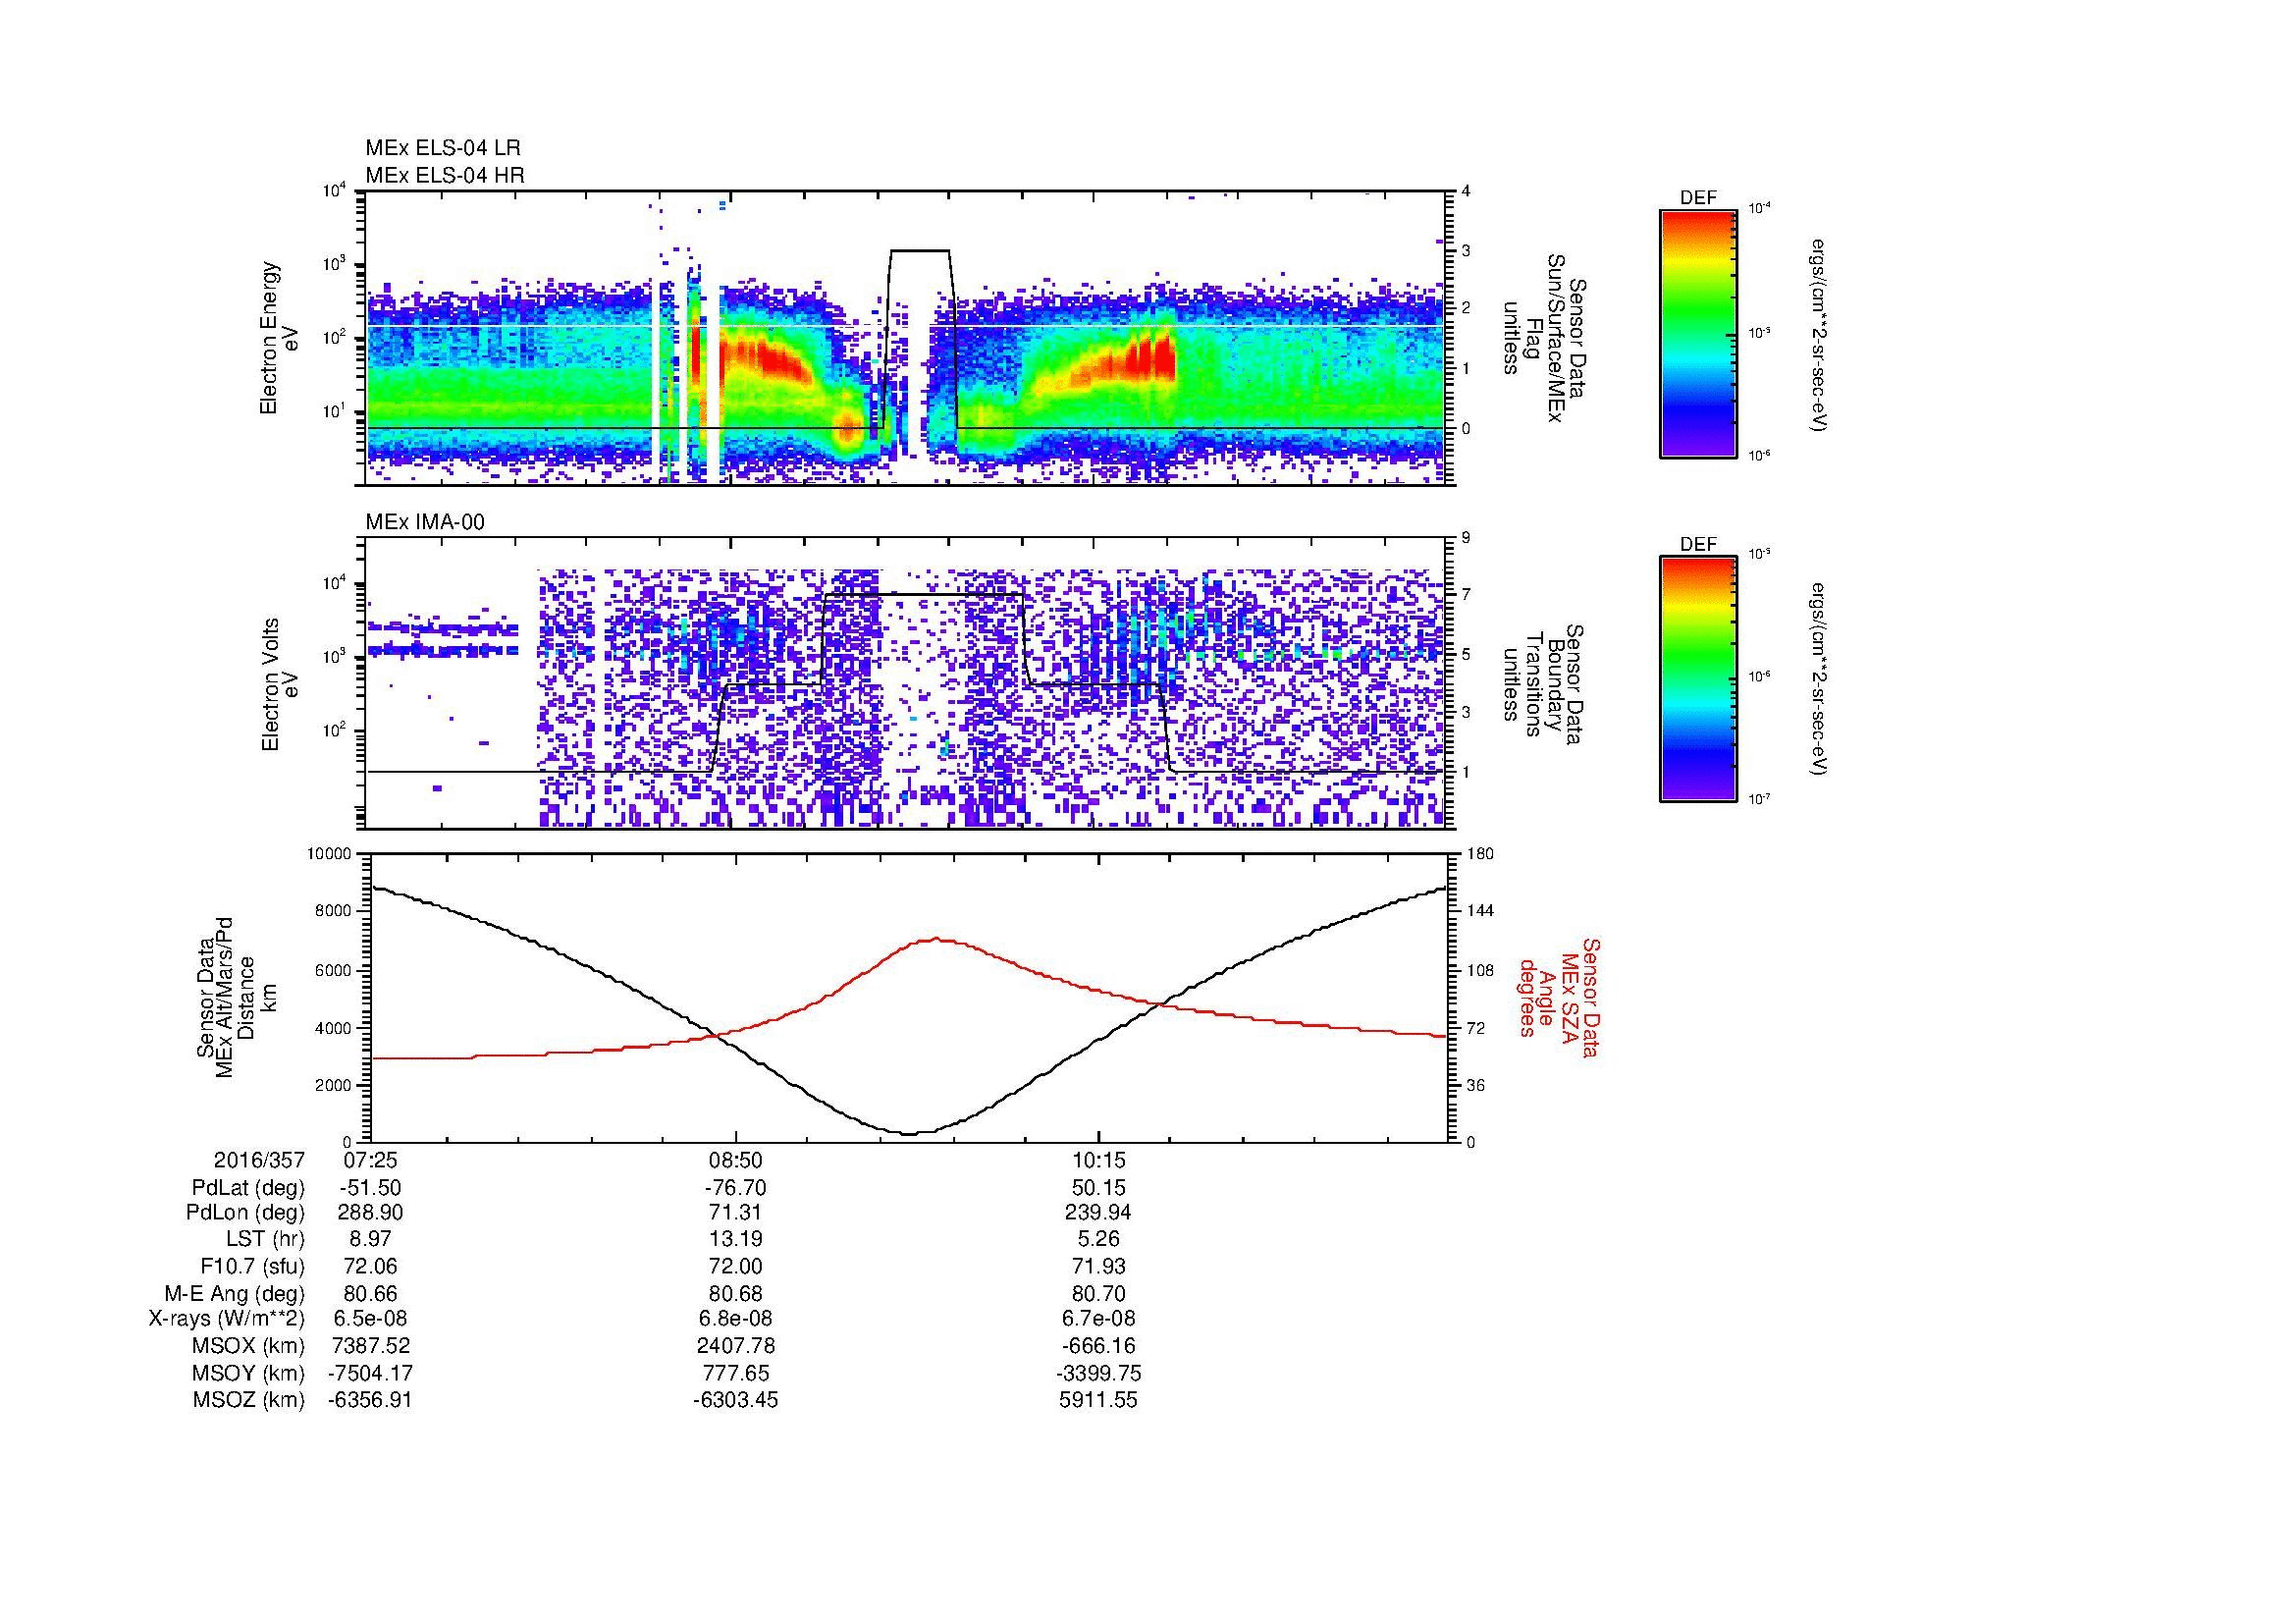Click the ELS color bar units label

1820,333
